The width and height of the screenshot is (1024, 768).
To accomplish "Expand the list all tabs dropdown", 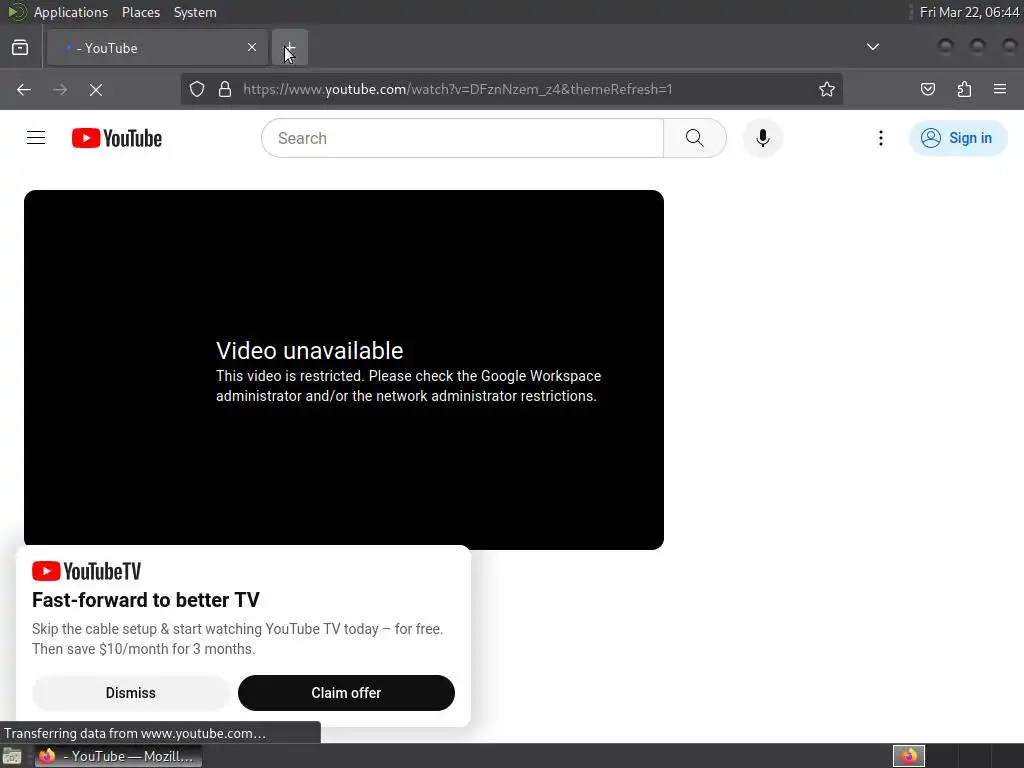I will pos(872,47).
